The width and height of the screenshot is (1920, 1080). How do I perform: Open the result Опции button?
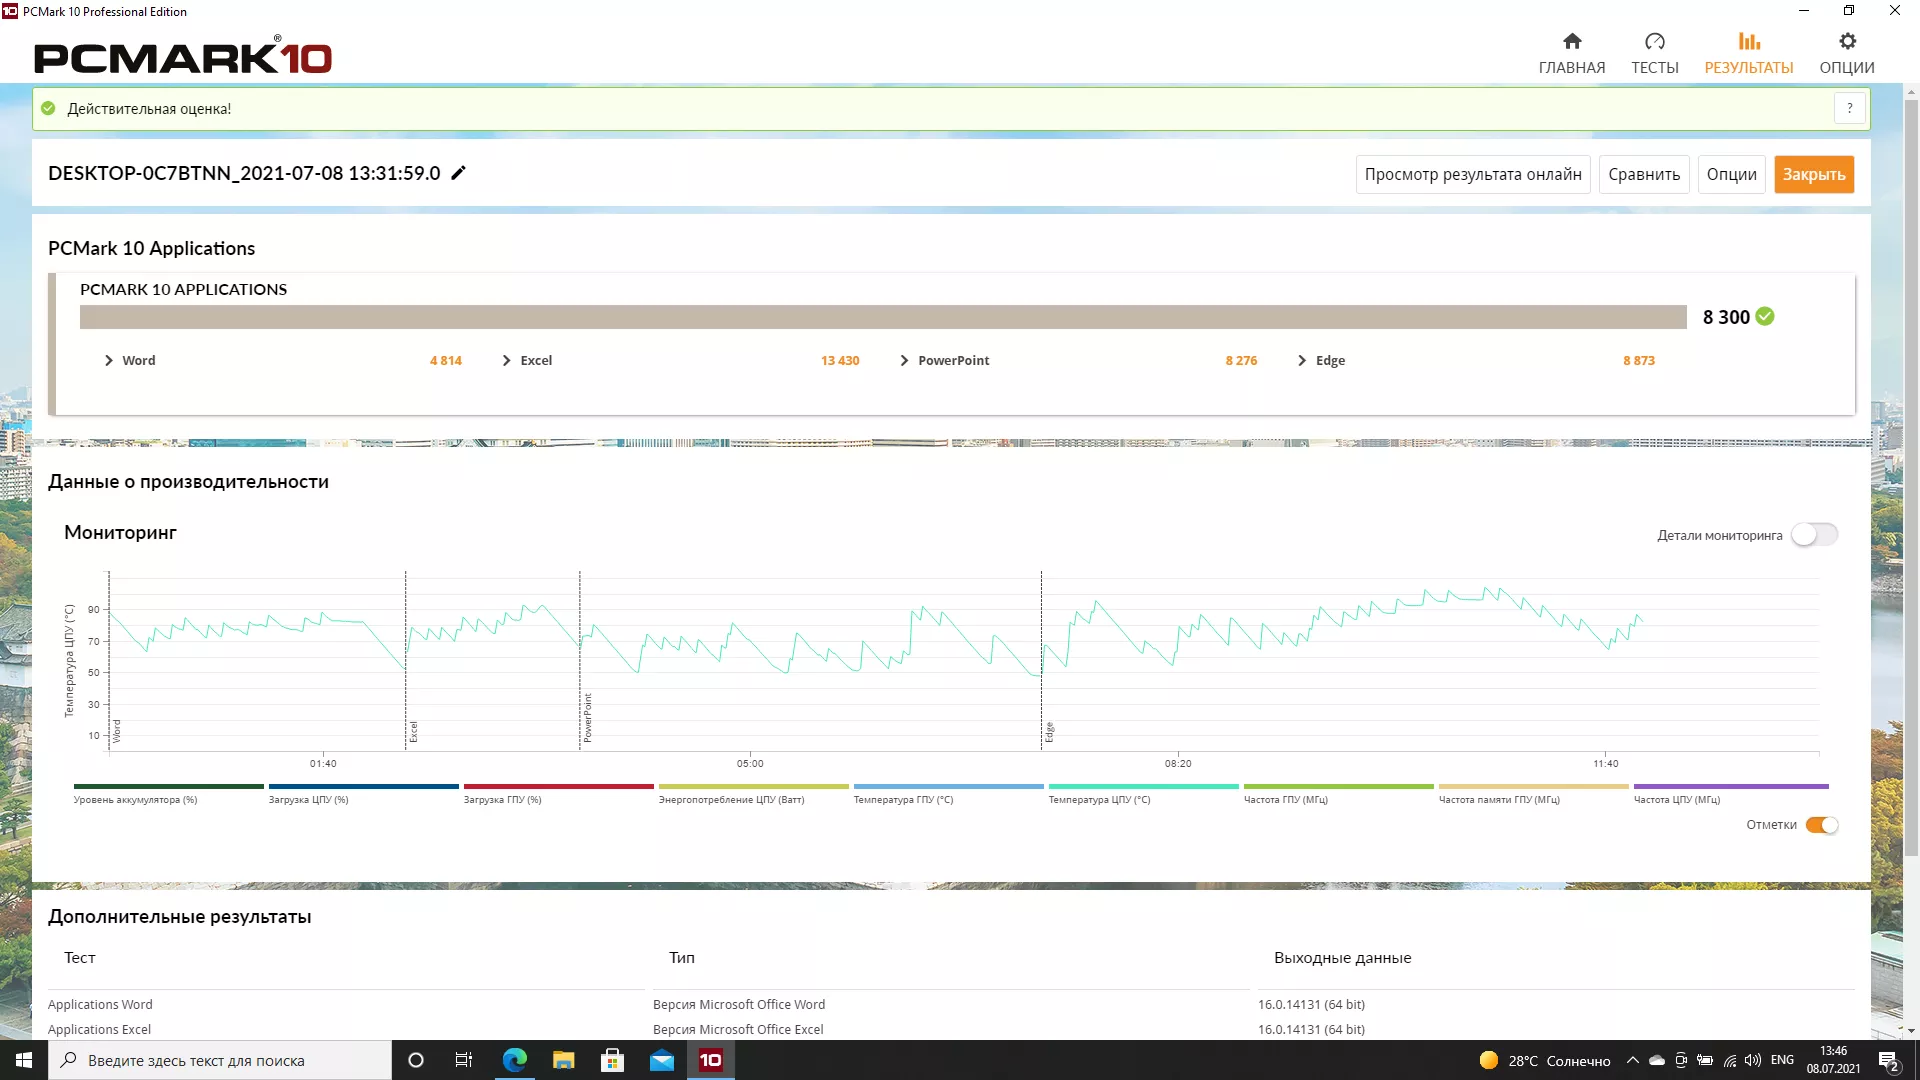click(x=1731, y=174)
